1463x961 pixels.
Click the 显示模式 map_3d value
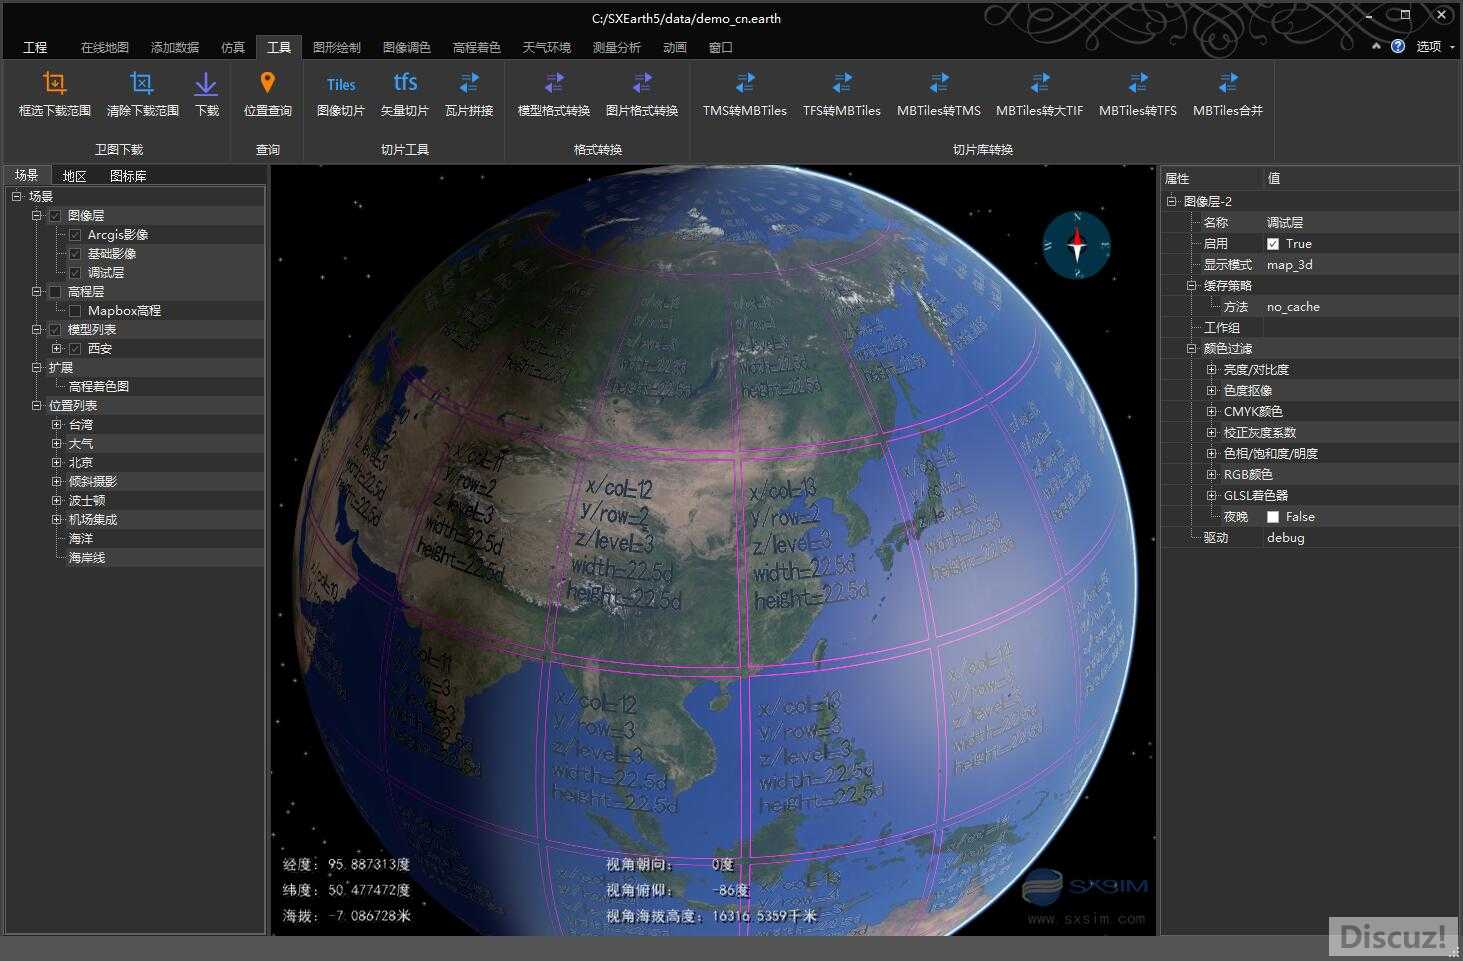click(1360, 265)
